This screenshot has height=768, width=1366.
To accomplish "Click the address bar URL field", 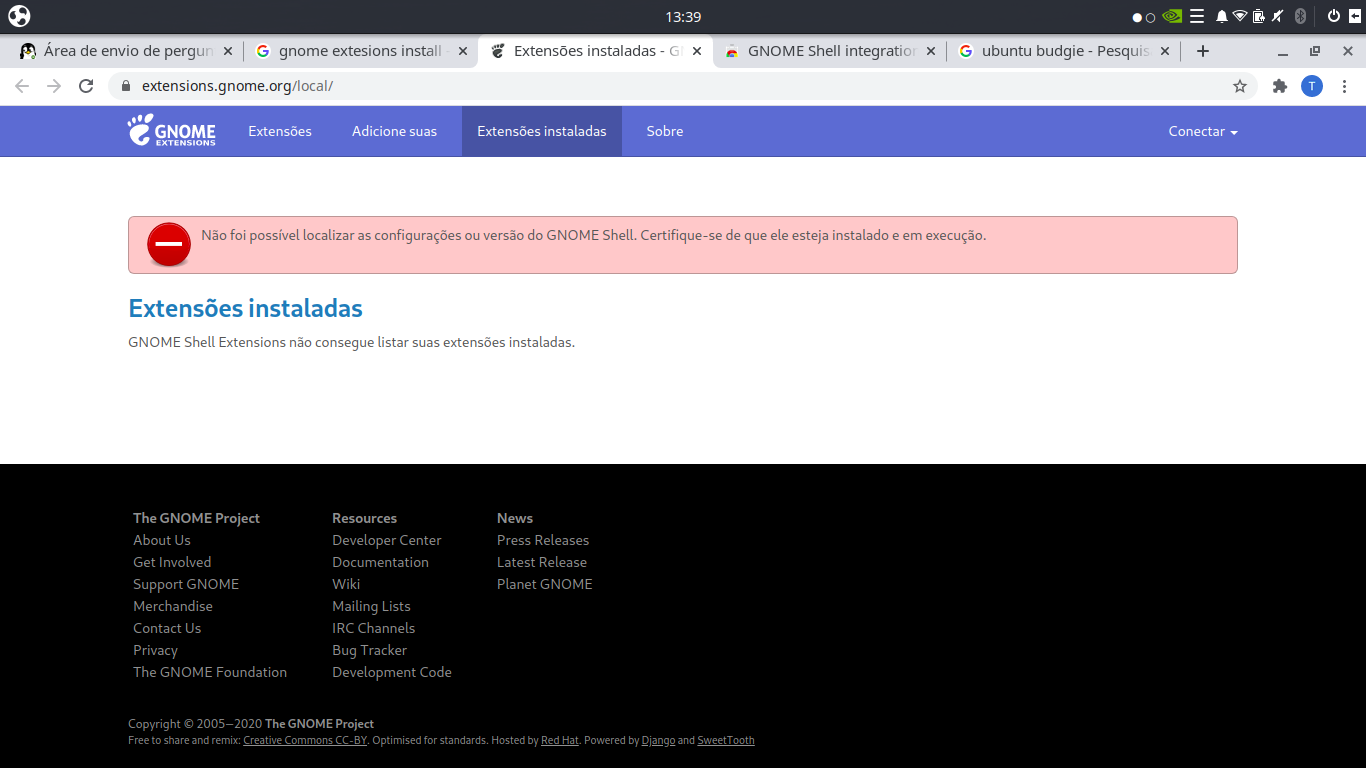I will tap(683, 86).
